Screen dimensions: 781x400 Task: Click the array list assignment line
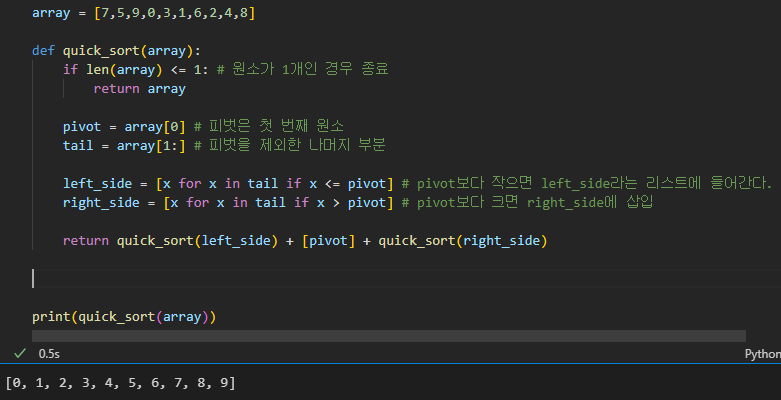coord(143,13)
